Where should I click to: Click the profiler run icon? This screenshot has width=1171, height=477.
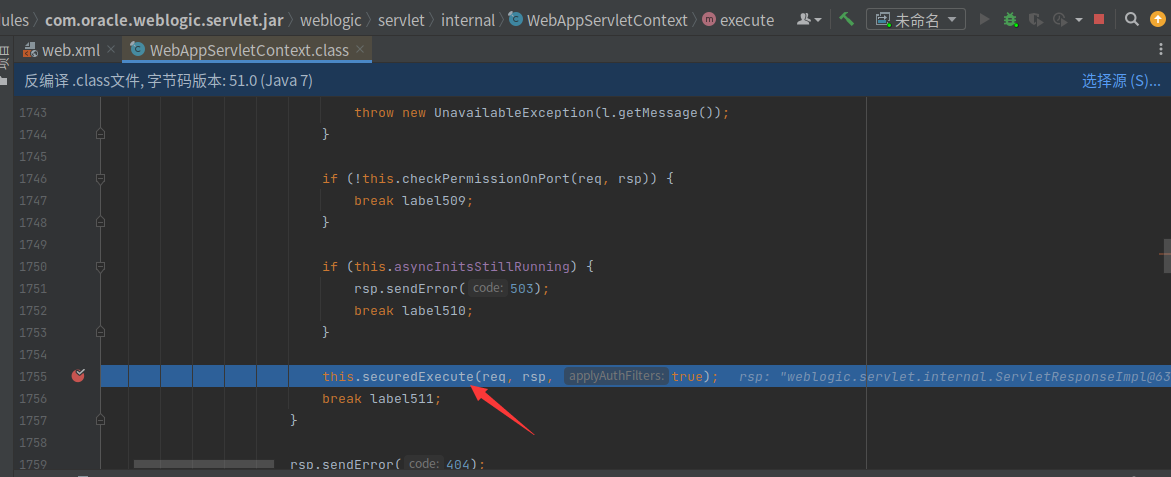click(1058, 19)
